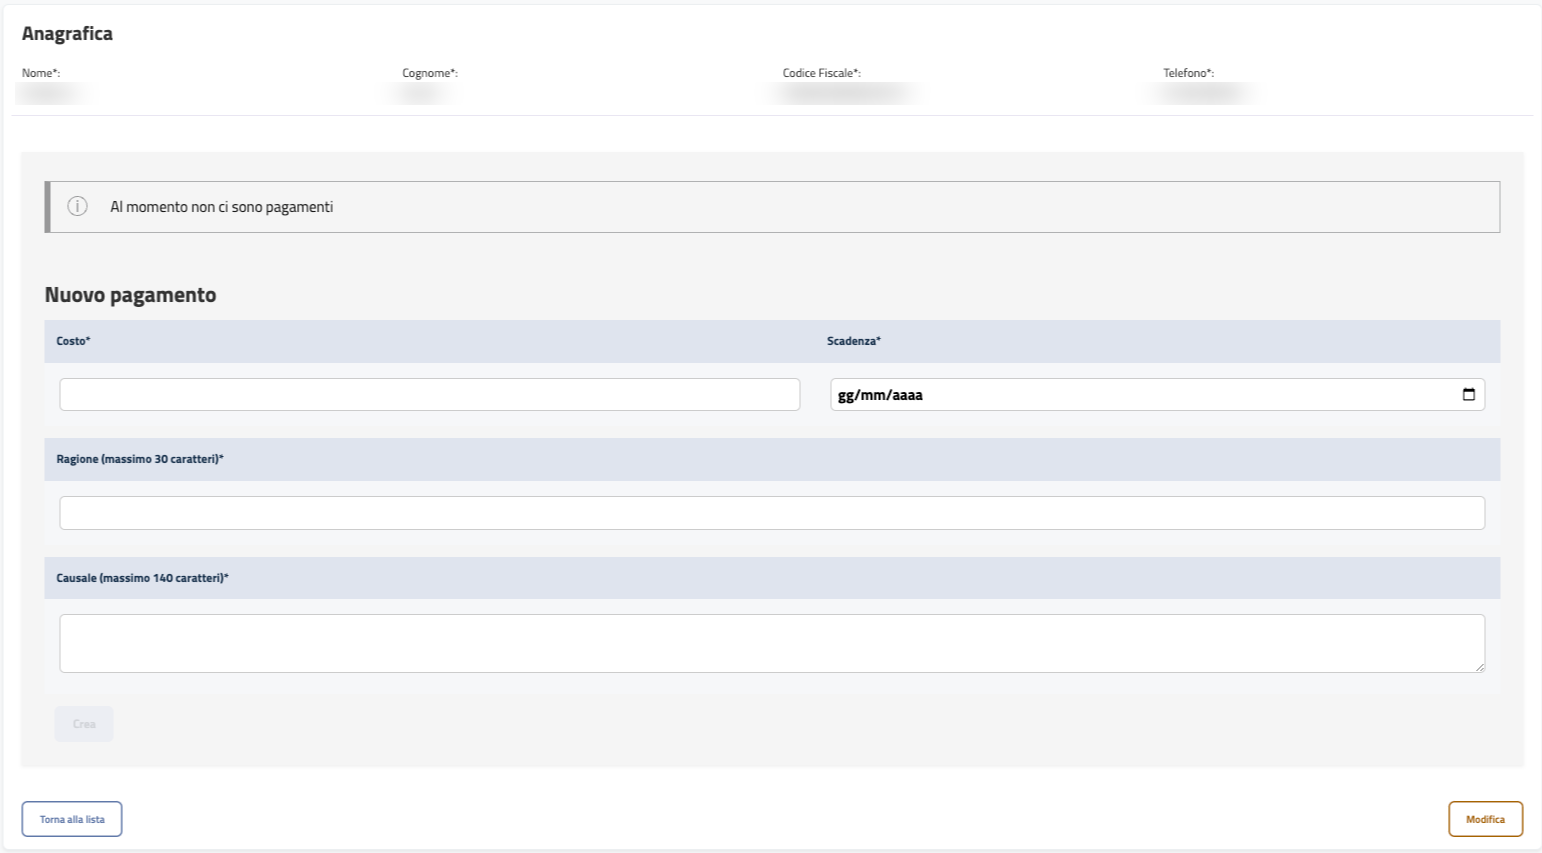Select the day segment 'gg' in Scadenza

(846, 395)
